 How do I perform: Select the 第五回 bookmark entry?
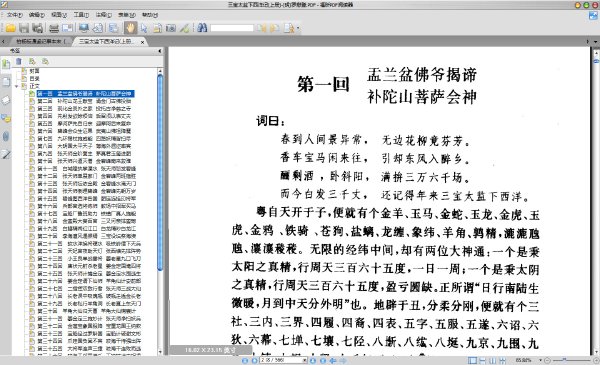point(84,124)
